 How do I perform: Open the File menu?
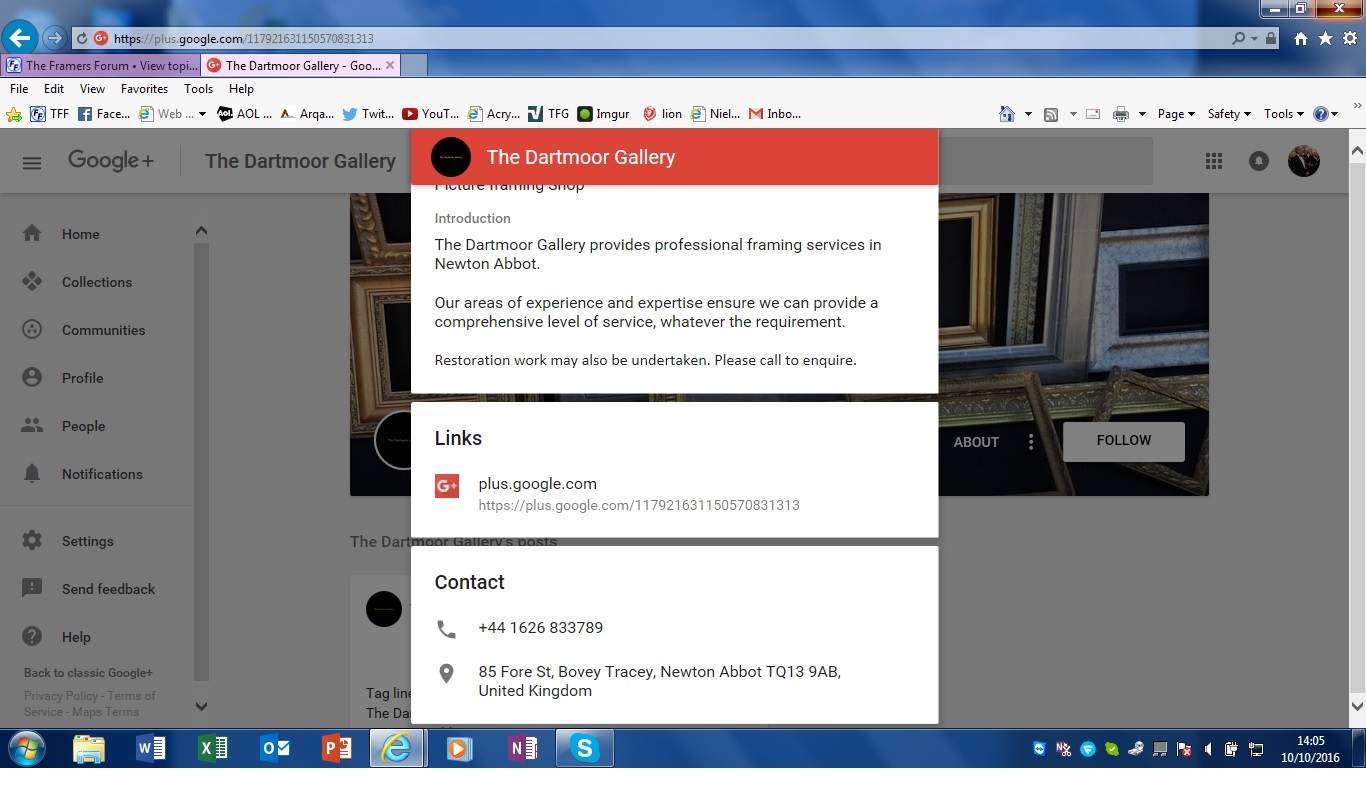coord(19,89)
